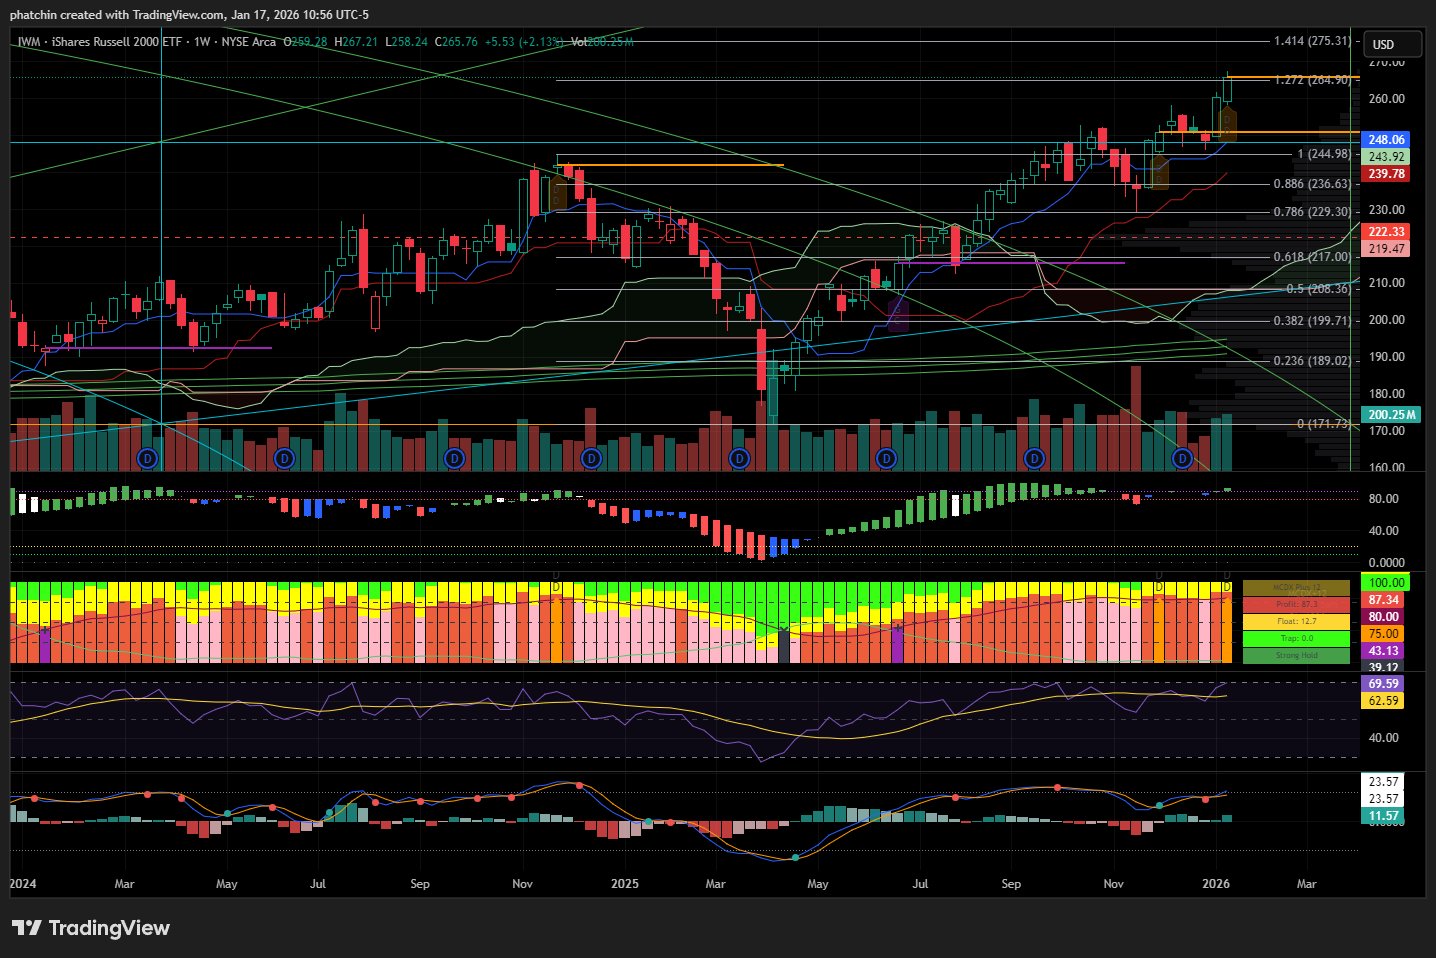Select the dividend D marker for September 2024
The height and width of the screenshot is (958, 1436).
pyautogui.click(x=455, y=458)
